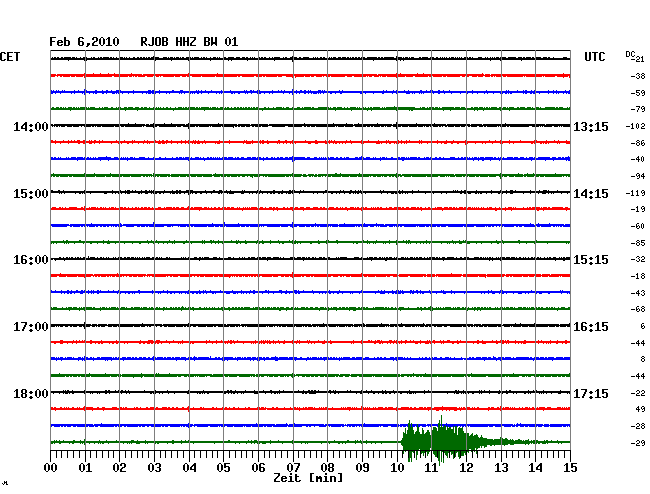
Task: Click the '00' minute axis label
Action: pos(51,468)
